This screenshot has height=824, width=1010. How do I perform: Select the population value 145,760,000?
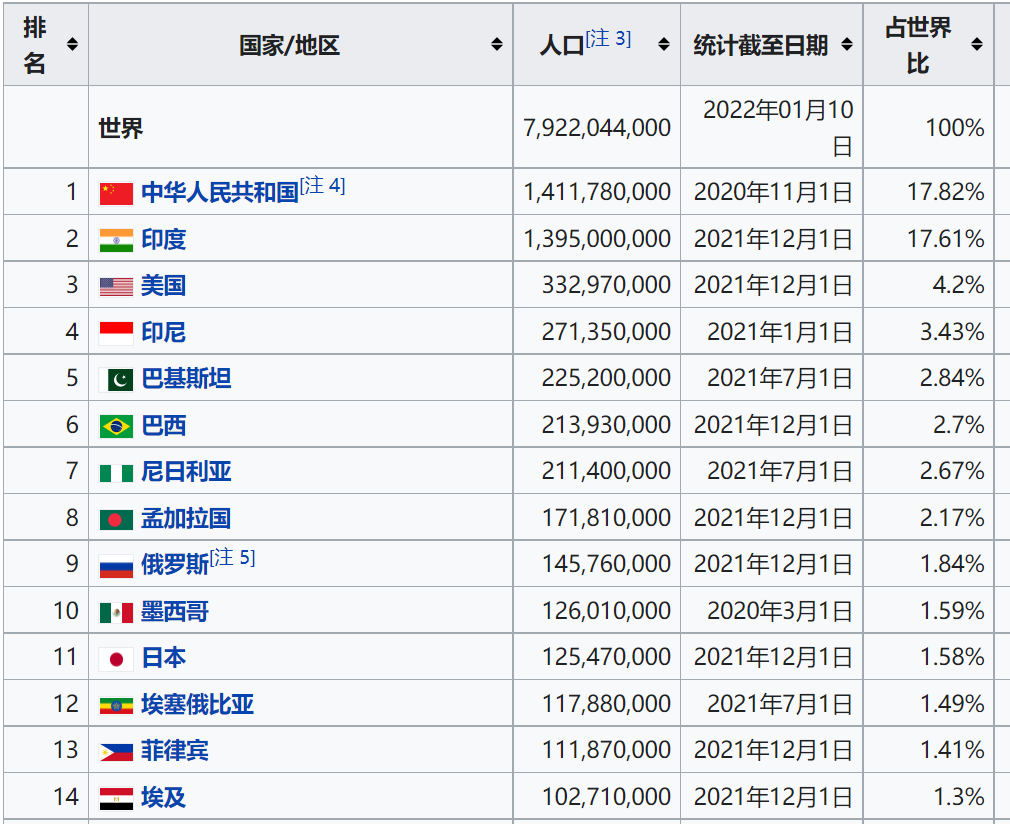tap(606, 564)
